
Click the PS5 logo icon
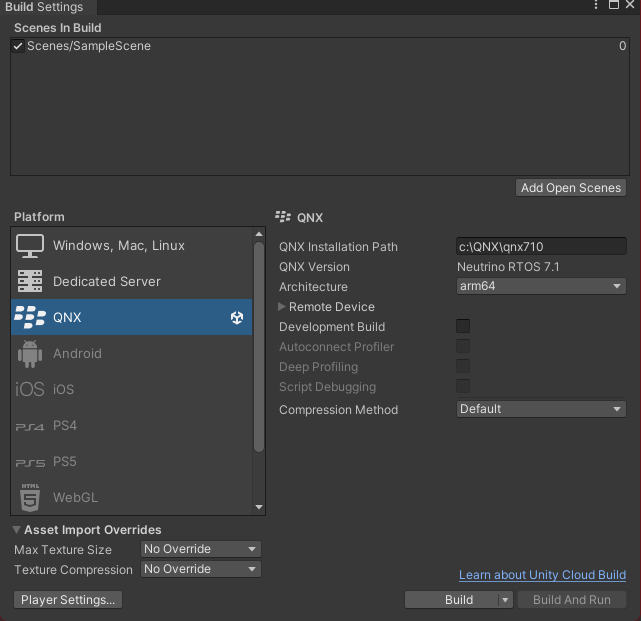click(30, 463)
